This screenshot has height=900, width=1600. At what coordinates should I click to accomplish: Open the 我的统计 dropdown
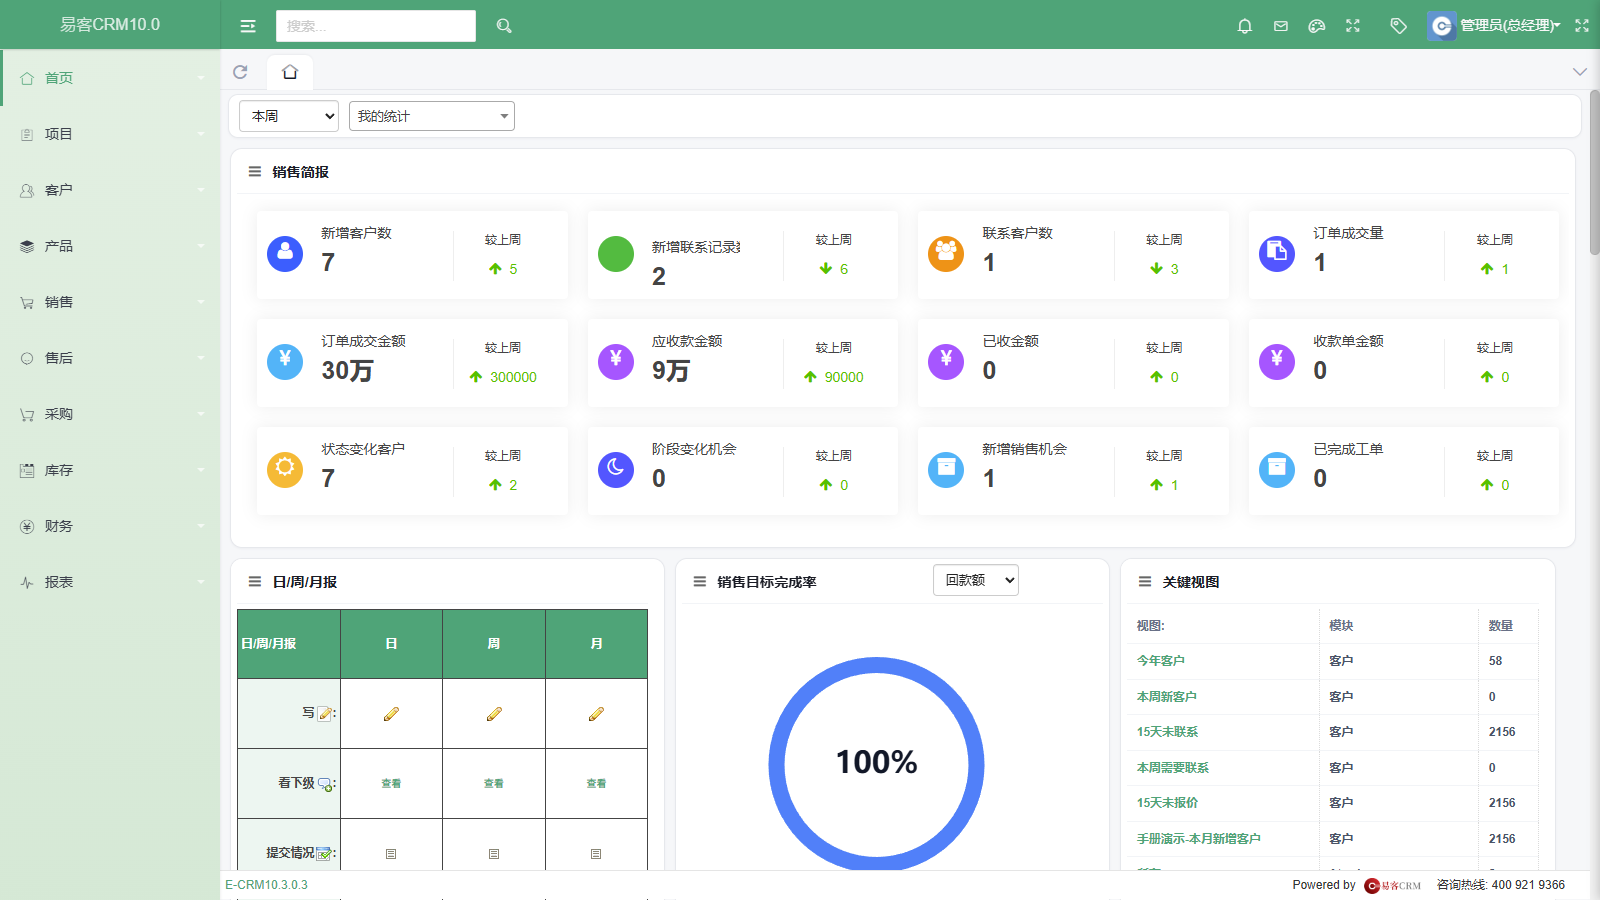click(432, 116)
